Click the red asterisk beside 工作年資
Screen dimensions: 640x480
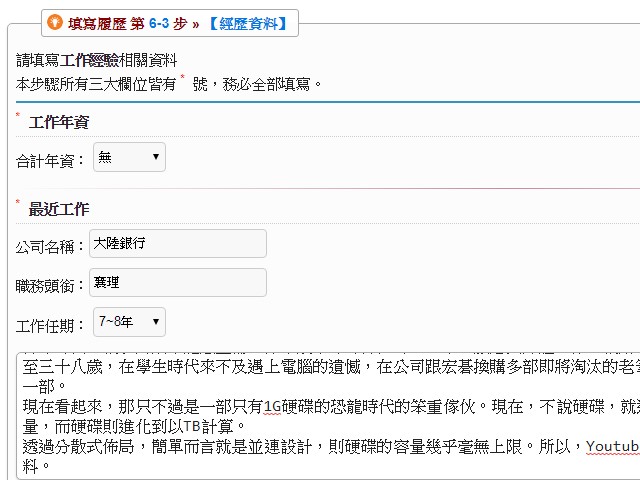(18, 116)
